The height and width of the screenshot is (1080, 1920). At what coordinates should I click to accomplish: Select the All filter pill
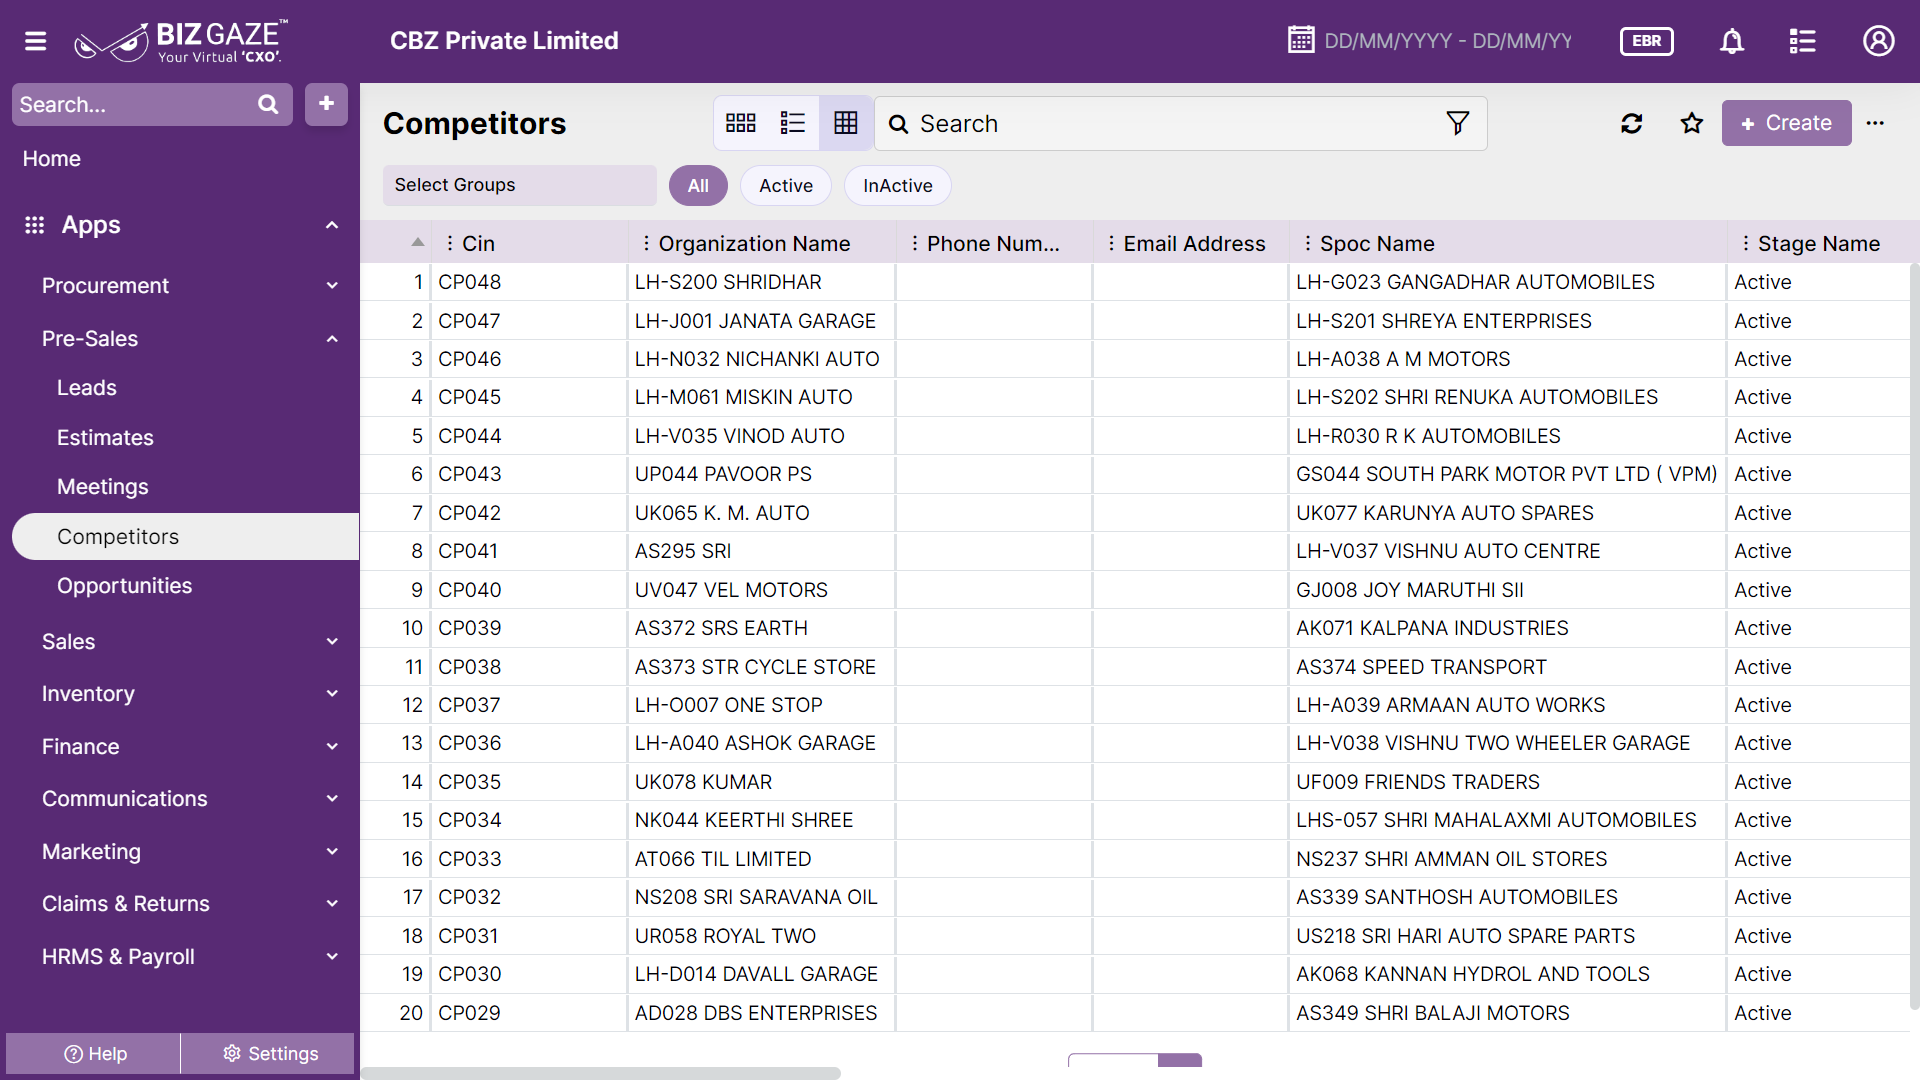(698, 186)
